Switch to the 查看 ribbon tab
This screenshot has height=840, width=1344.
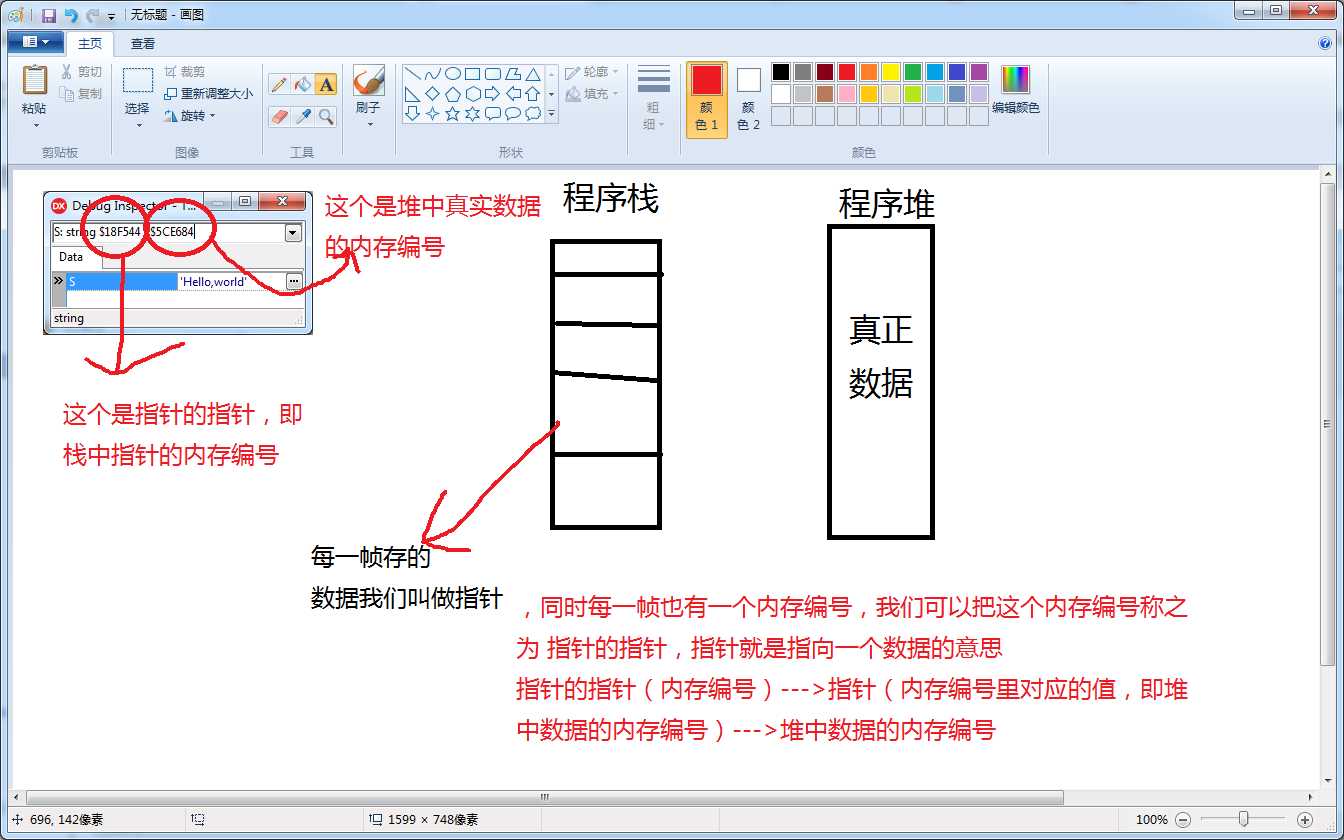(143, 43)
